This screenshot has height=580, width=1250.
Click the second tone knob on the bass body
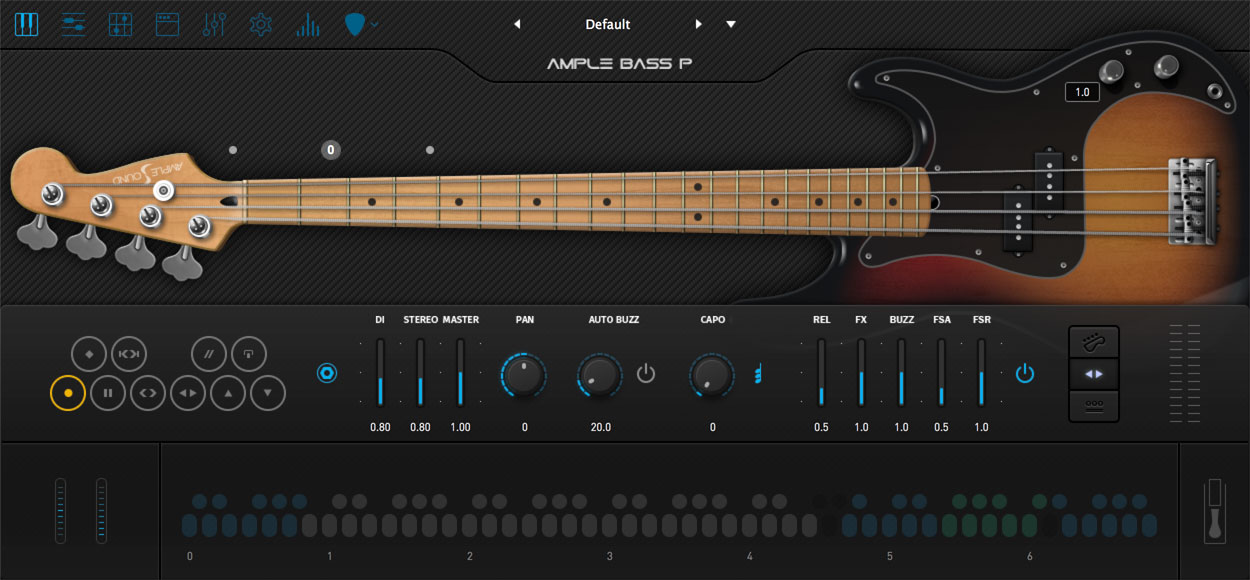point(1166,67)
